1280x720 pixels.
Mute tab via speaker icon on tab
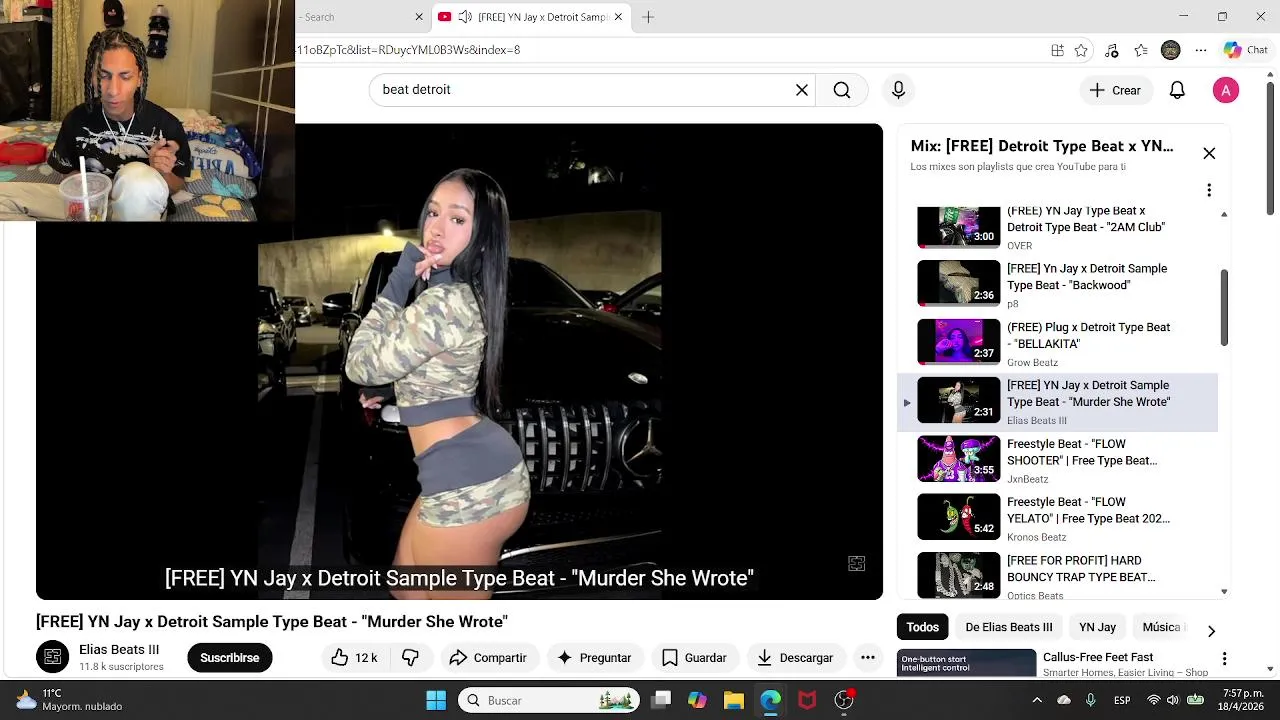[x=465, y=17]
